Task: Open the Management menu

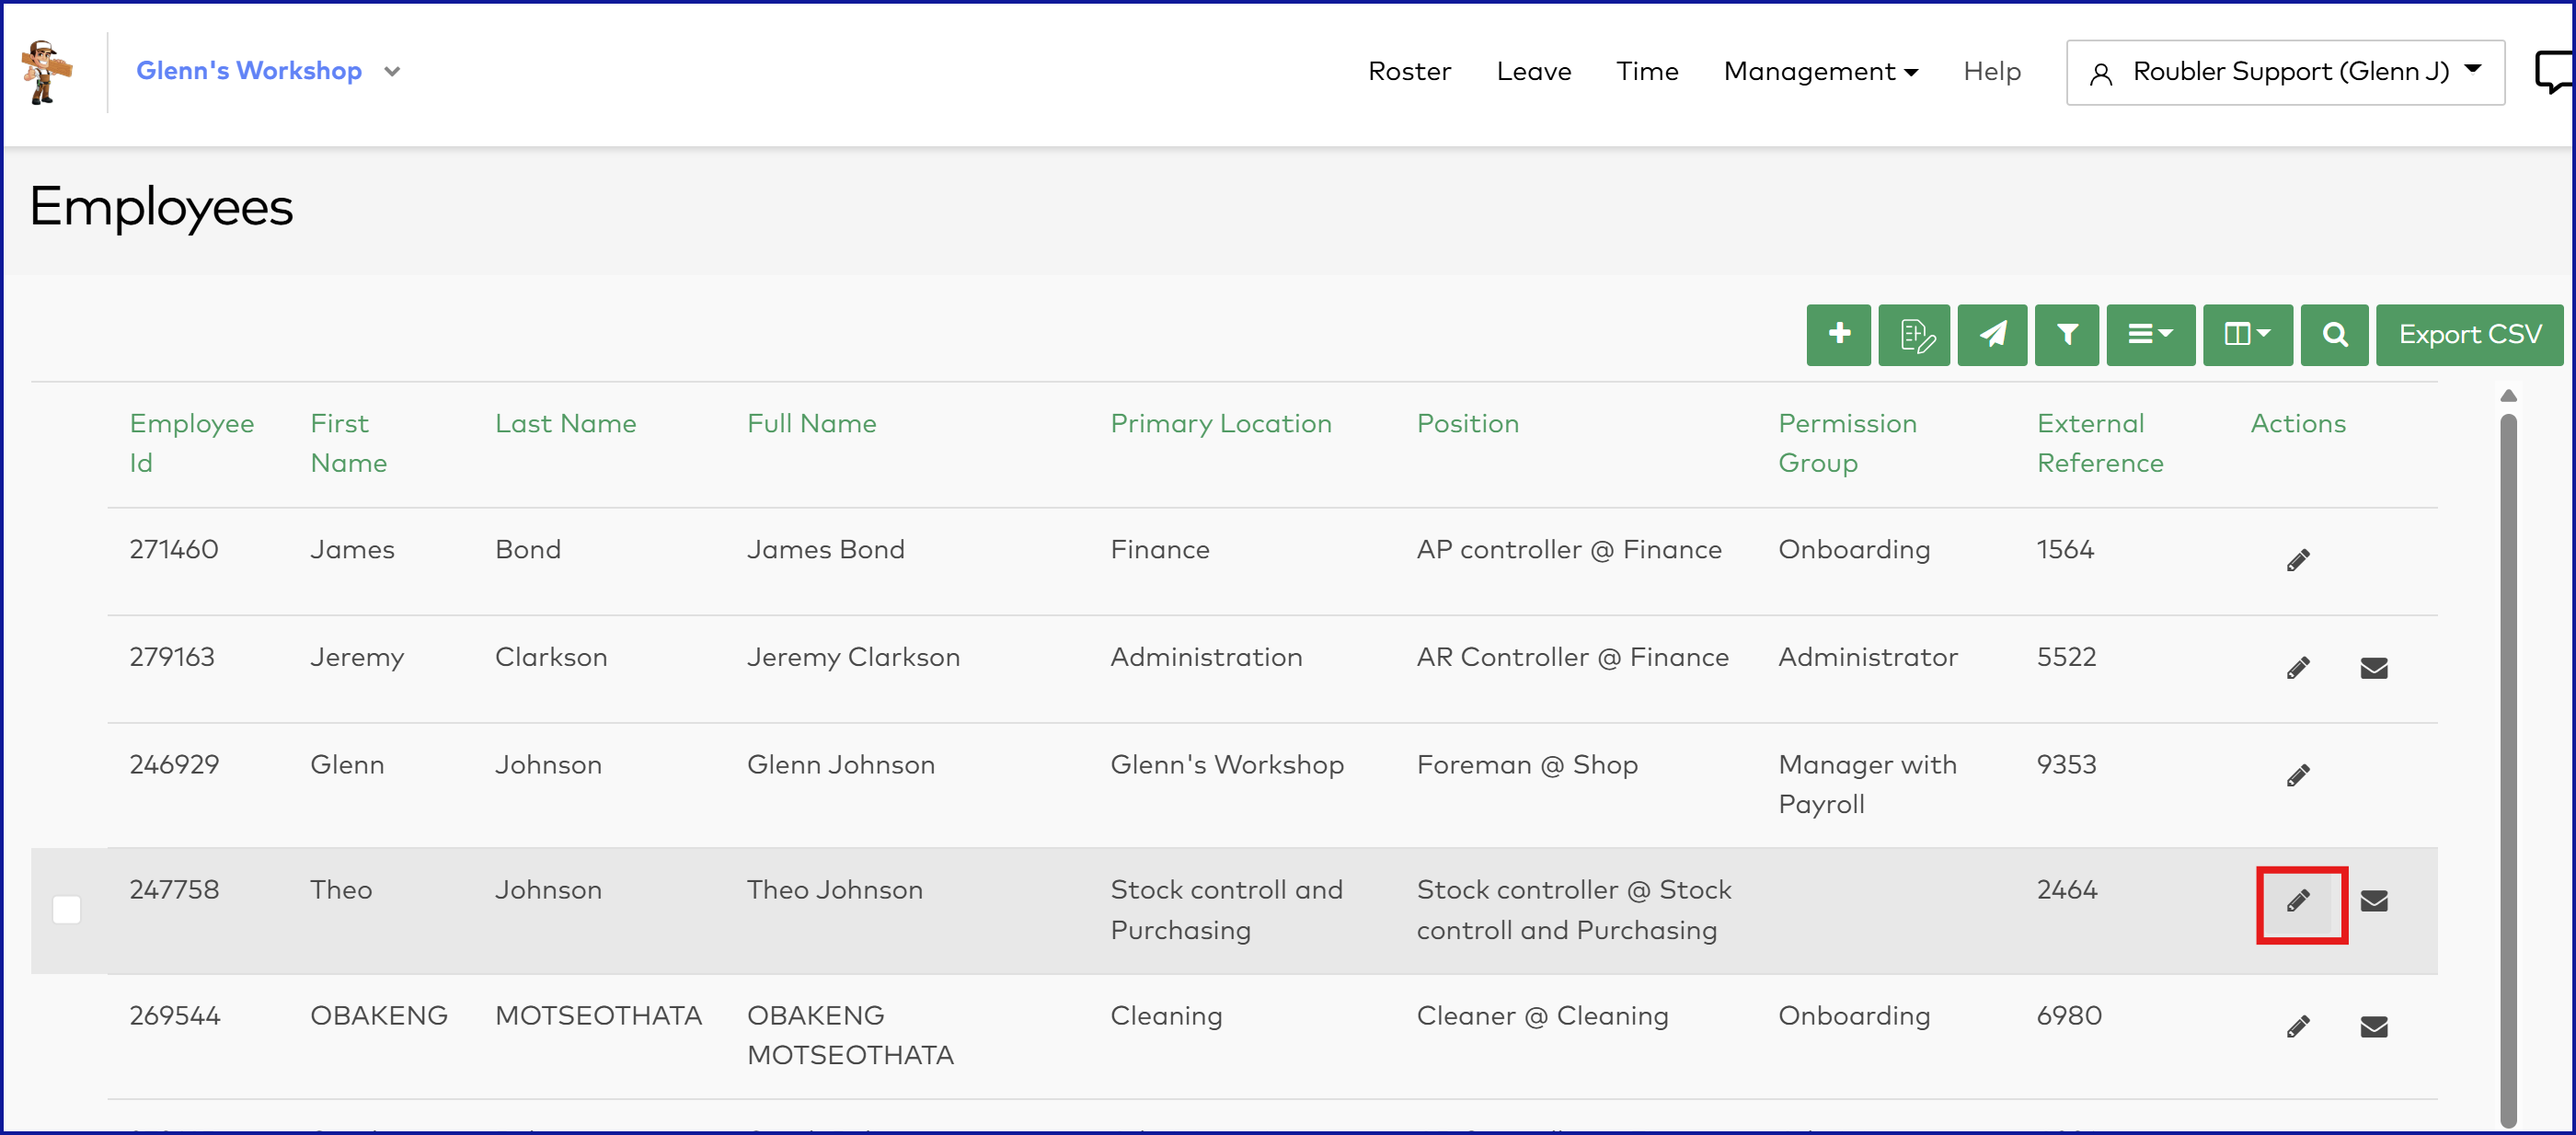Action: point(1820,72)
